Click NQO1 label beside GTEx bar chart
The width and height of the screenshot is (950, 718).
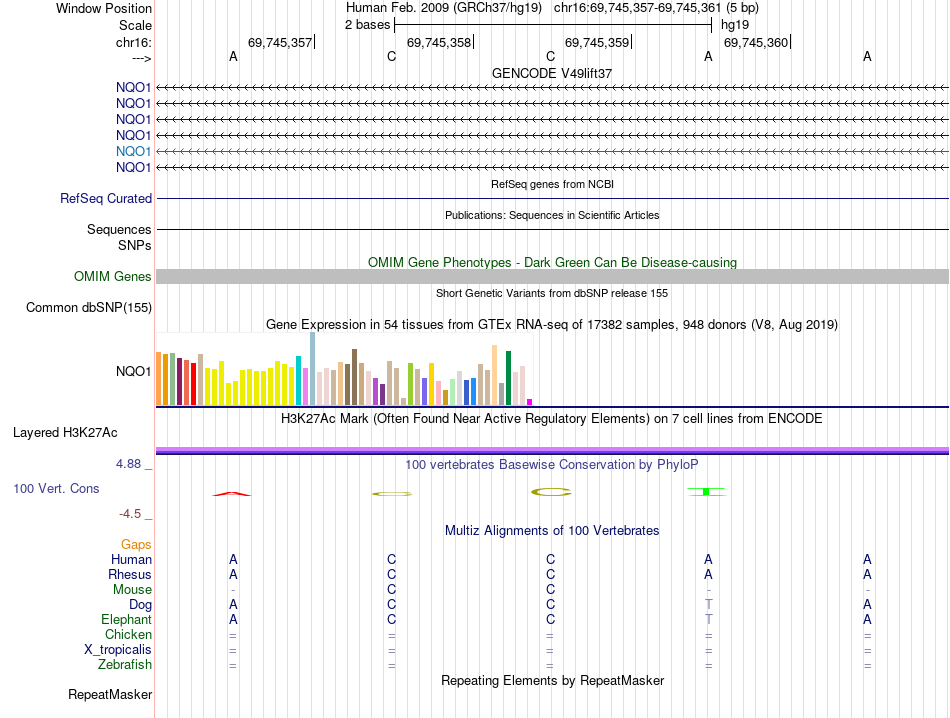133,371
